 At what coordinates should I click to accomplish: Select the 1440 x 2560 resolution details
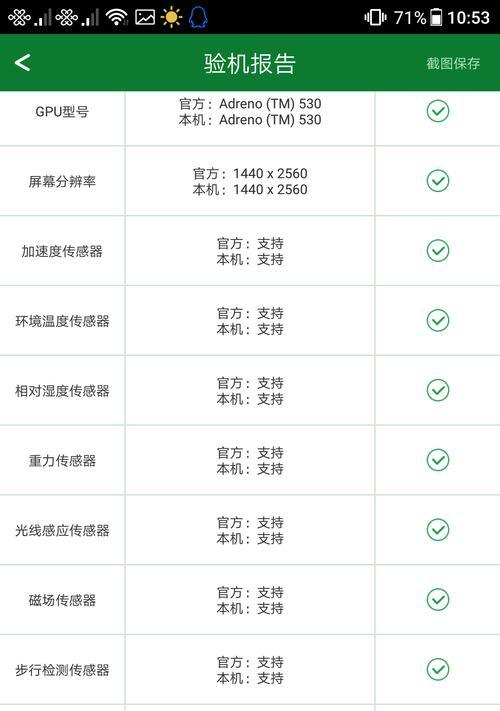click(x=250, y=181)
